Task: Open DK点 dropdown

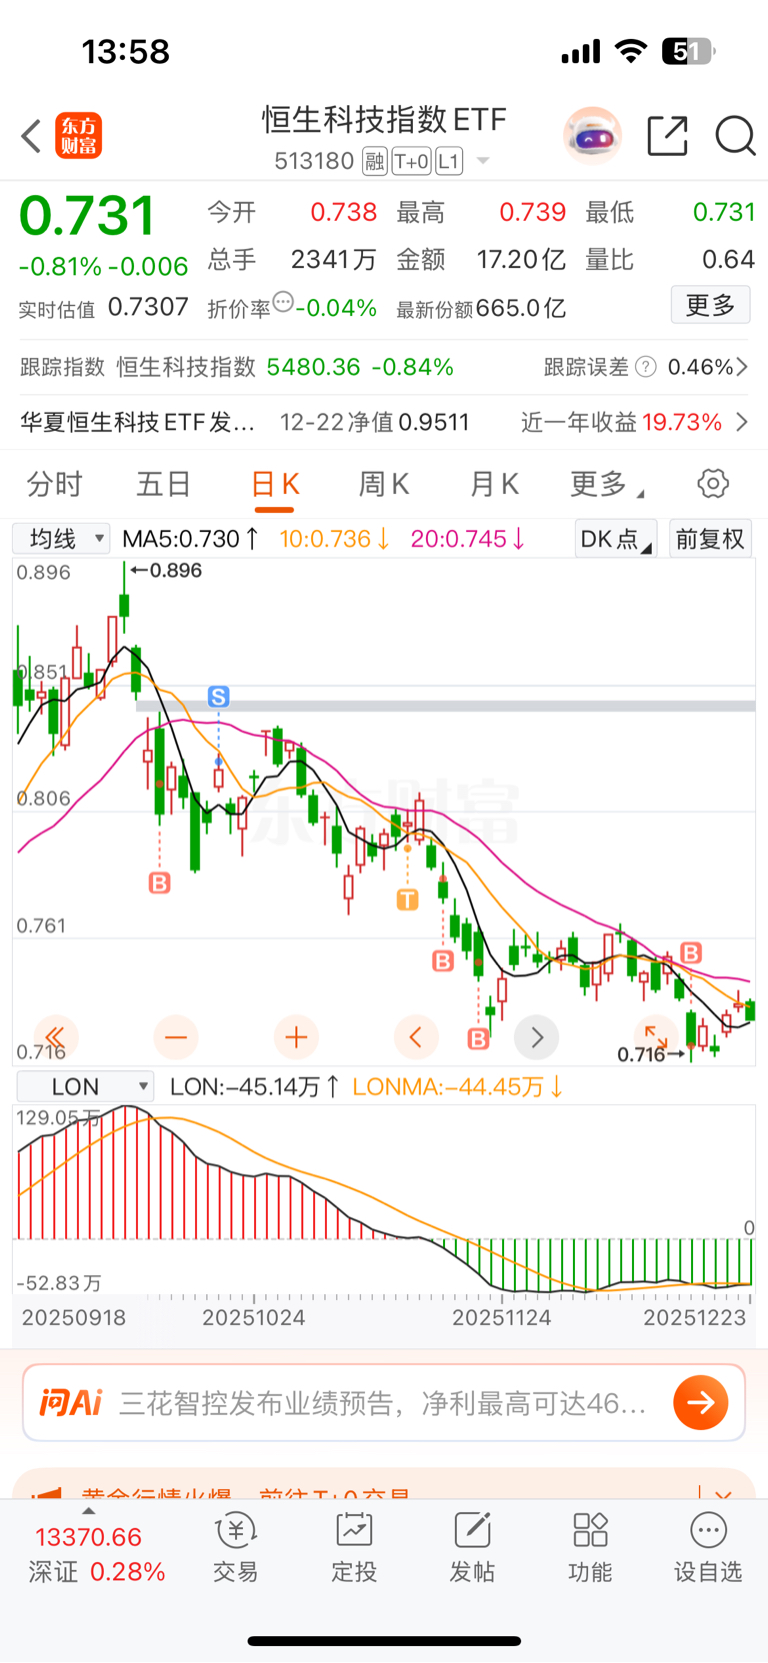Action: 616,539
